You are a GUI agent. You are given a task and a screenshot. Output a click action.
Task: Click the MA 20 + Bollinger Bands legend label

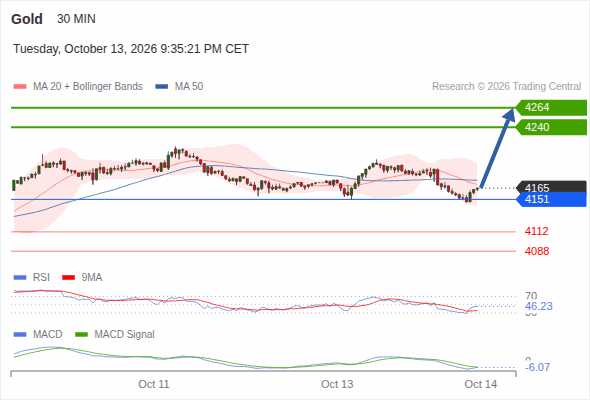coord(88,87)
